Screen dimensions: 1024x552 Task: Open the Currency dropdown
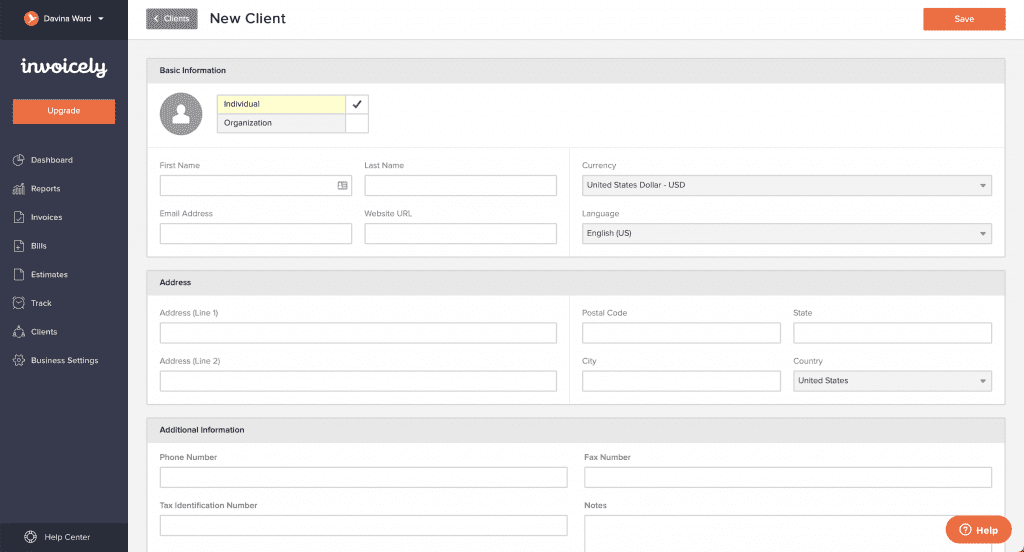(x=786, y=186)
